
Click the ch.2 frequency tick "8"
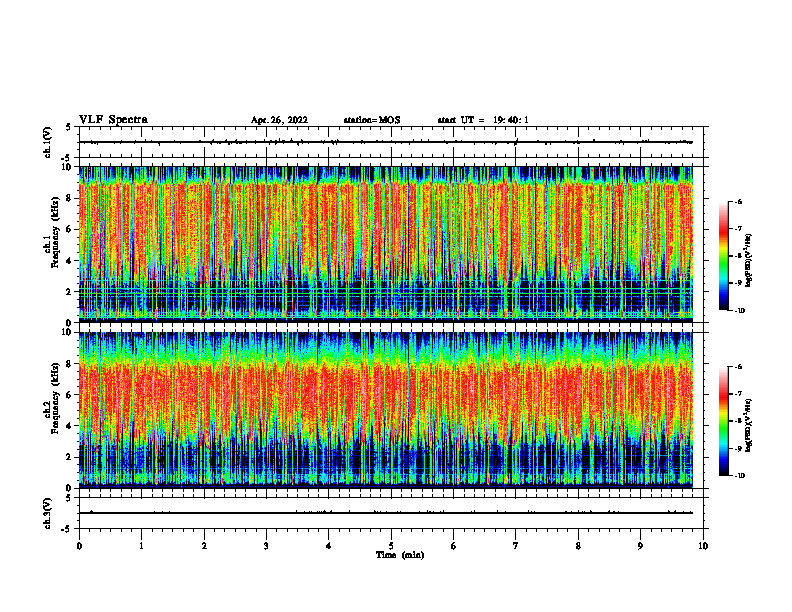click(x=70, y=364)
